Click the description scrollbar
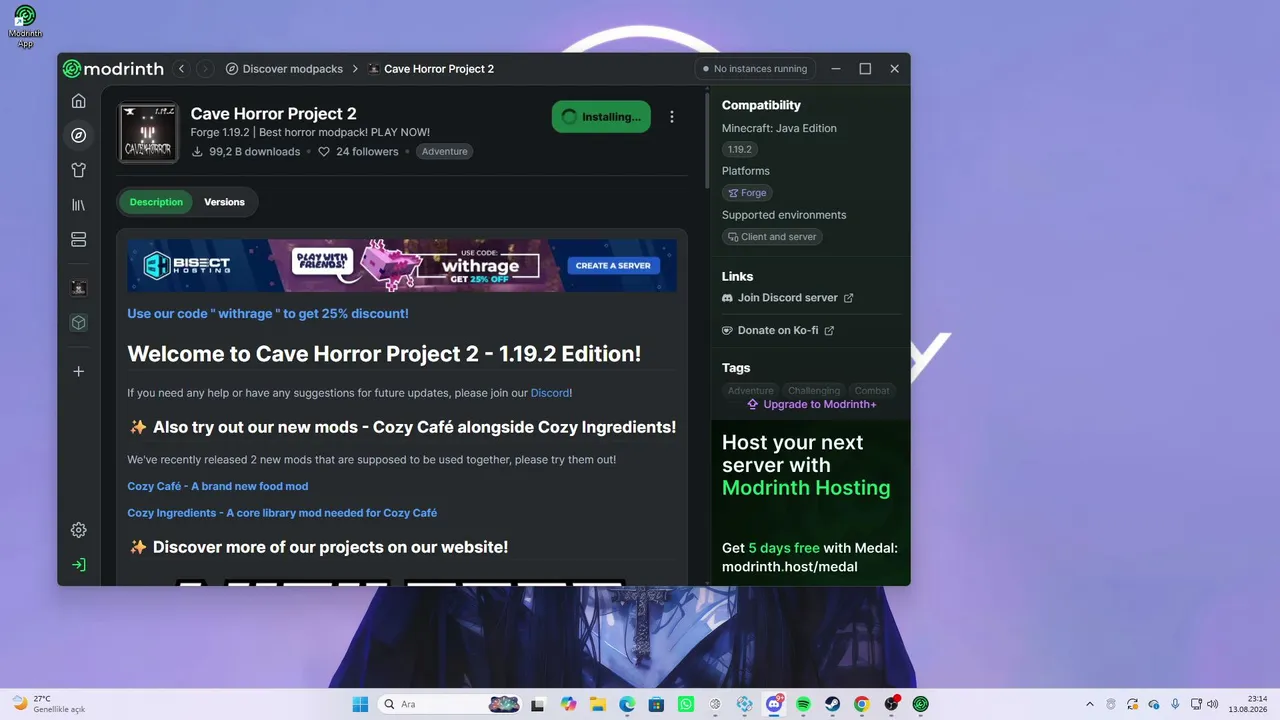The width and height of the screenshot is (1280, 720). click(x=706, y=140)
